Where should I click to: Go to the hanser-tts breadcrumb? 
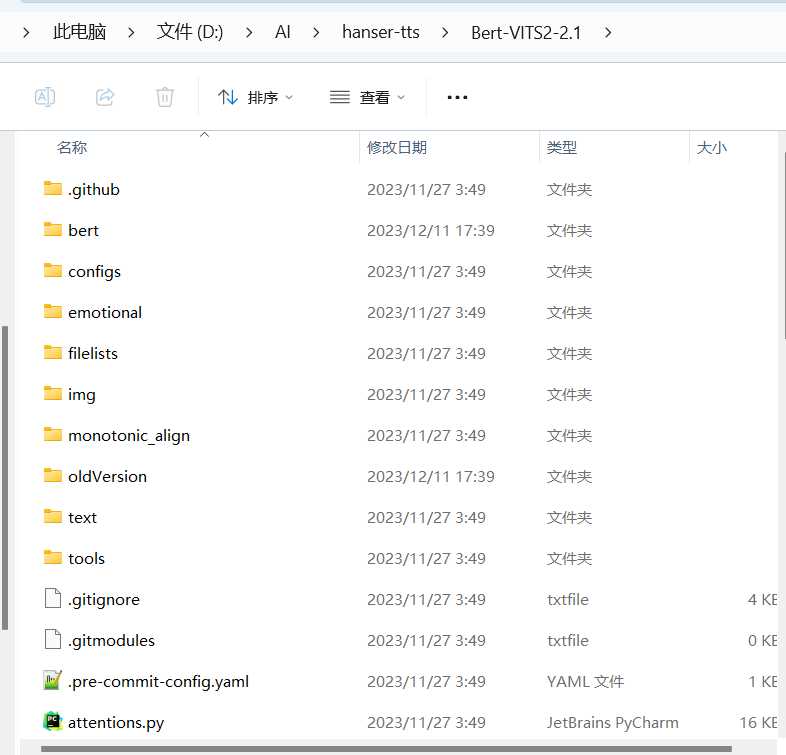tap(380, 32)
